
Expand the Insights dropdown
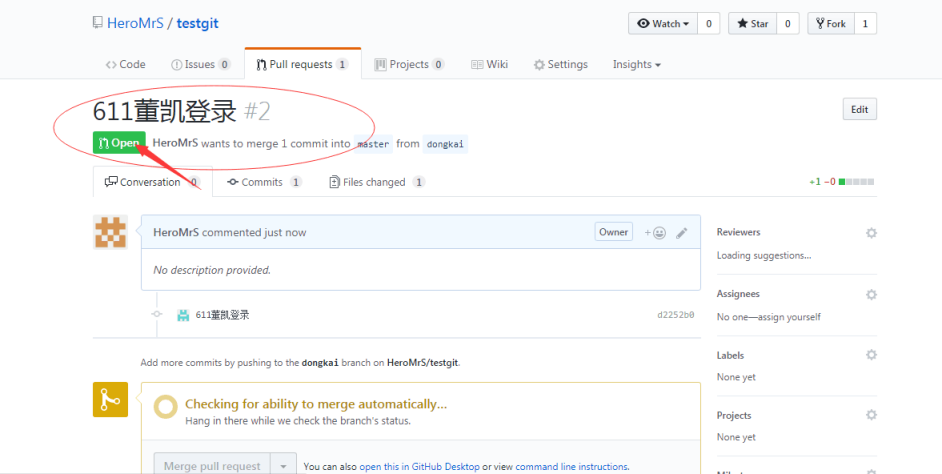(x=637, y=64)
